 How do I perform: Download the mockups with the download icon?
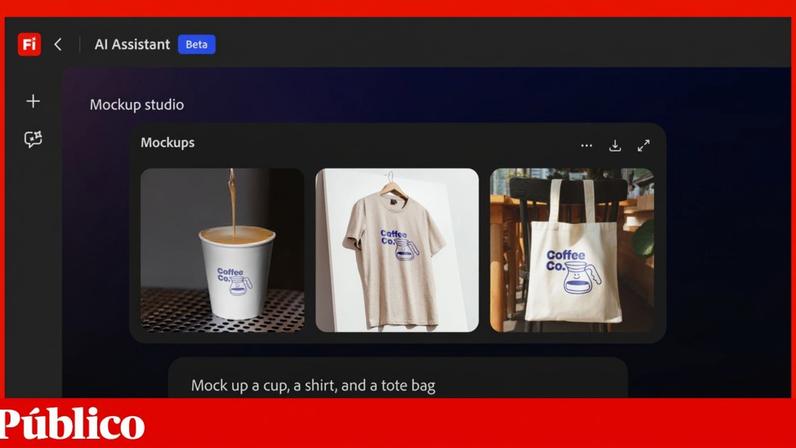pyautogui.click(x=615, y=146)
